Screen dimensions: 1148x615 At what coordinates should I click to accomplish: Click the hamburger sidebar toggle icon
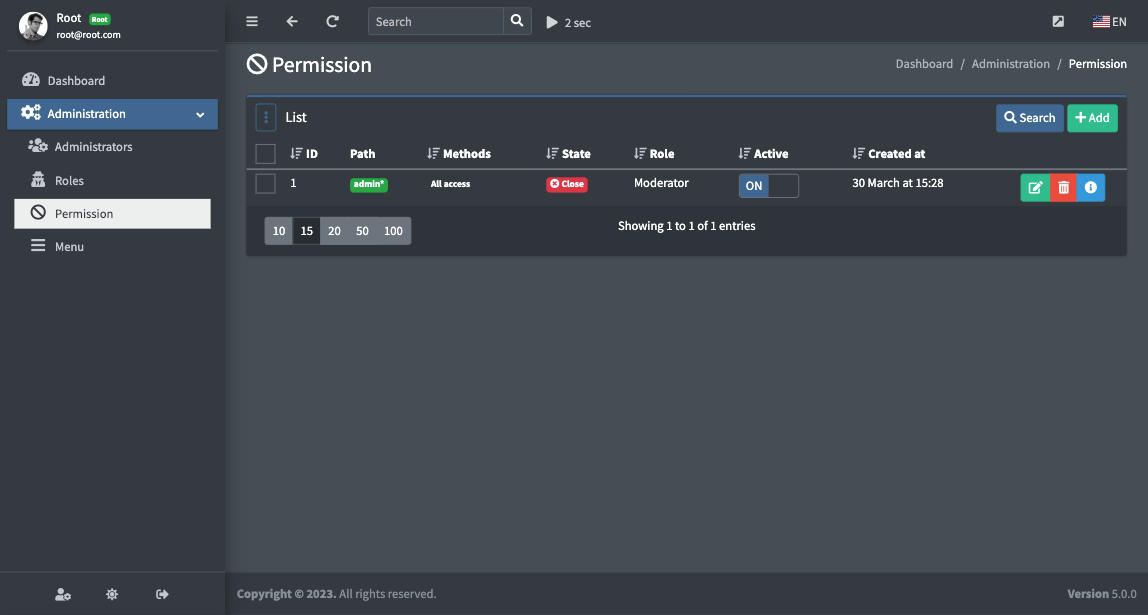(252, 21)
